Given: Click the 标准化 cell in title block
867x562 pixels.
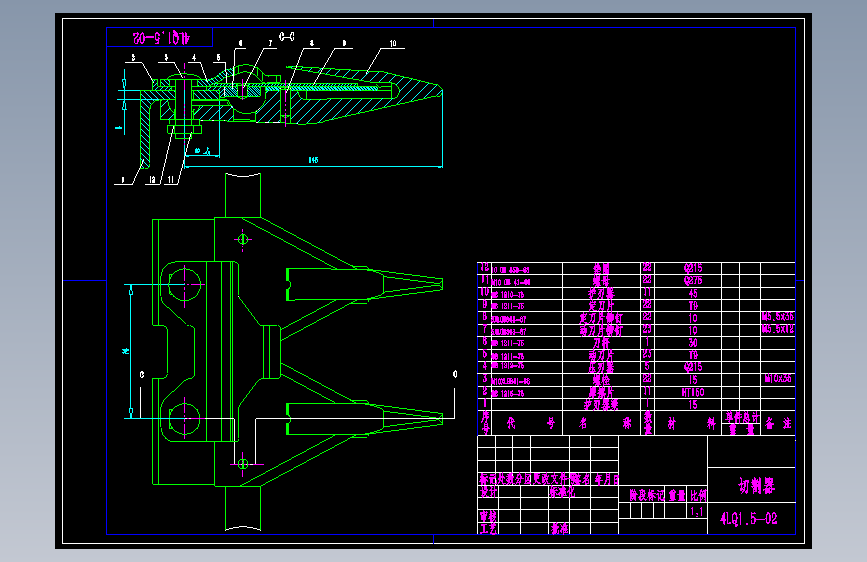Looking at the screenshot, I should [562, 492].
